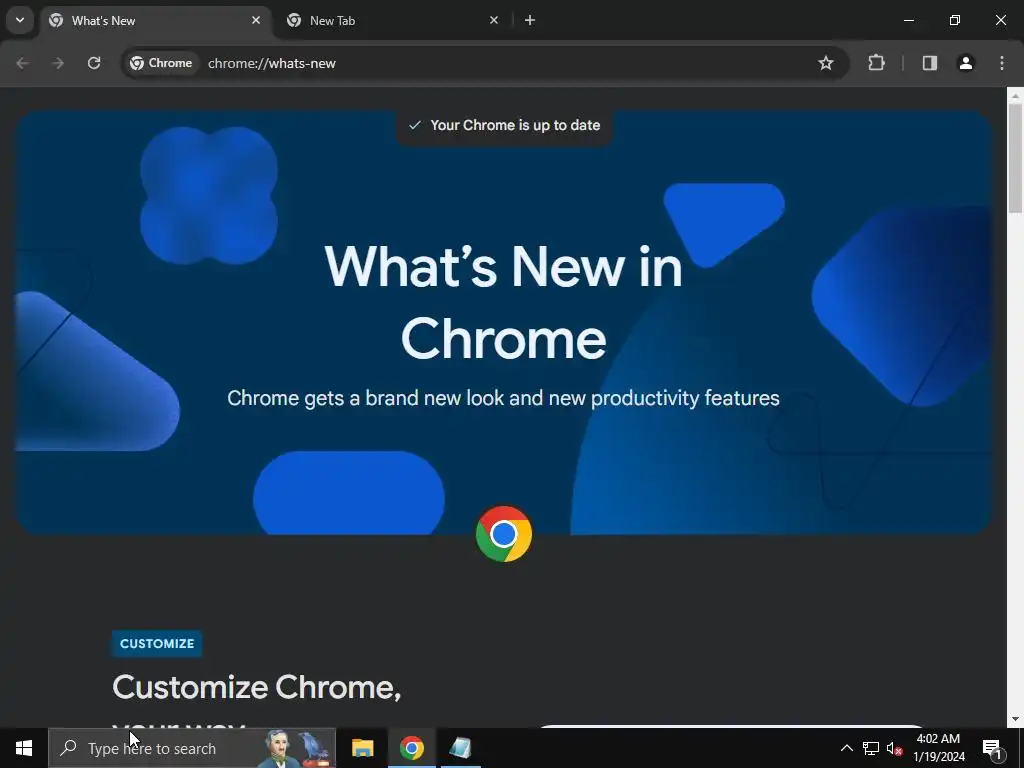Click the scrollbar down arrow

[x=1015, y=720]
